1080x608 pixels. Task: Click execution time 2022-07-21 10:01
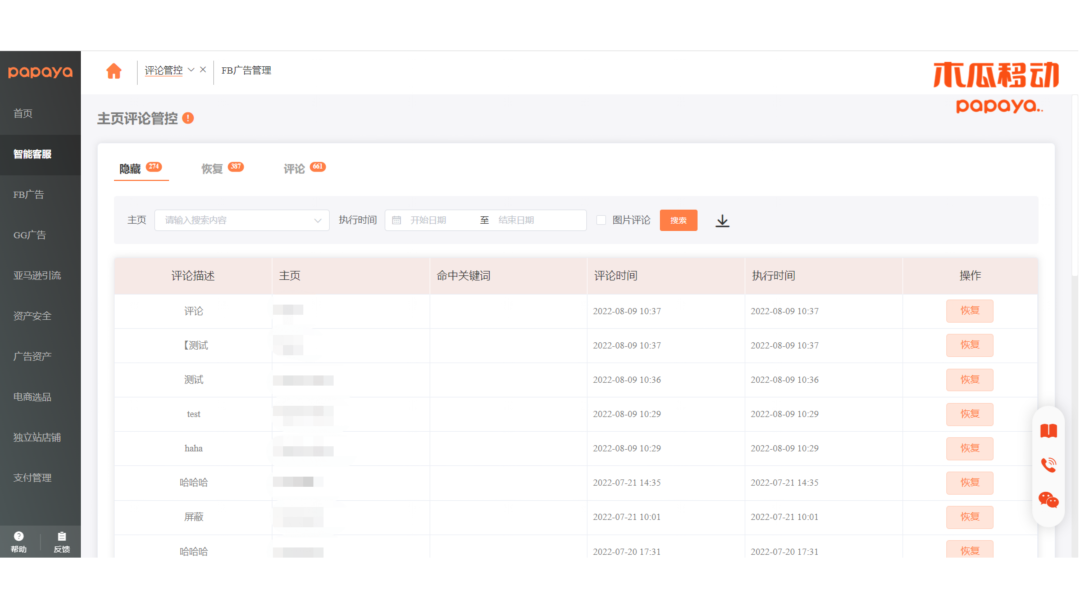coord(785,516)
